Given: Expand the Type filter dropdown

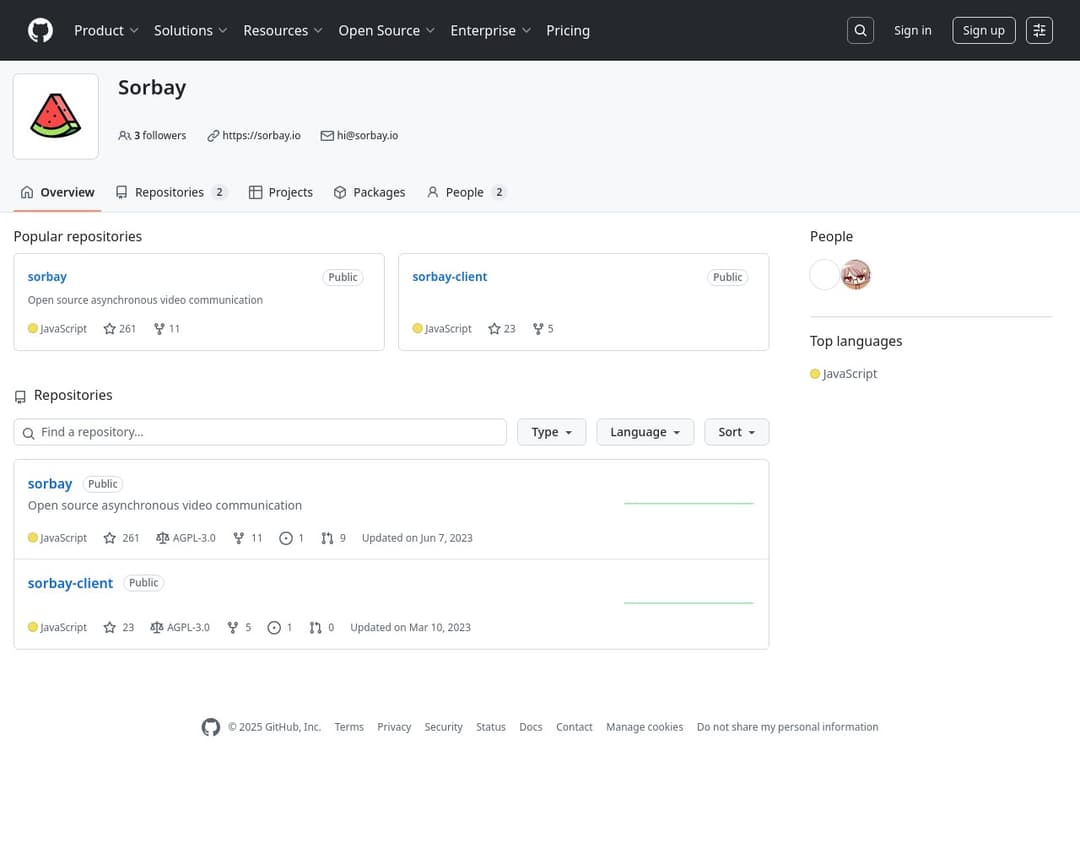Looking at the screenshot, I should pos(551,432).
